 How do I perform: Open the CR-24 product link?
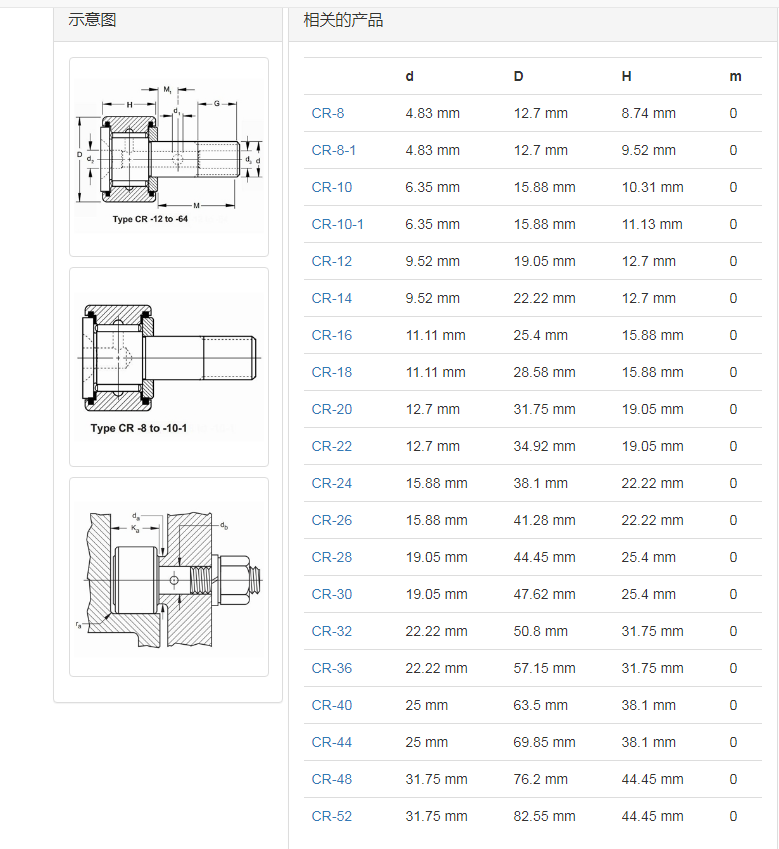tap(331, 484)
